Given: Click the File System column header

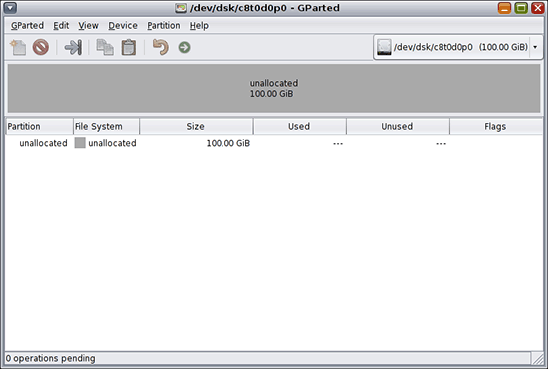Looking at the screenshot, I should click(106, 126).
